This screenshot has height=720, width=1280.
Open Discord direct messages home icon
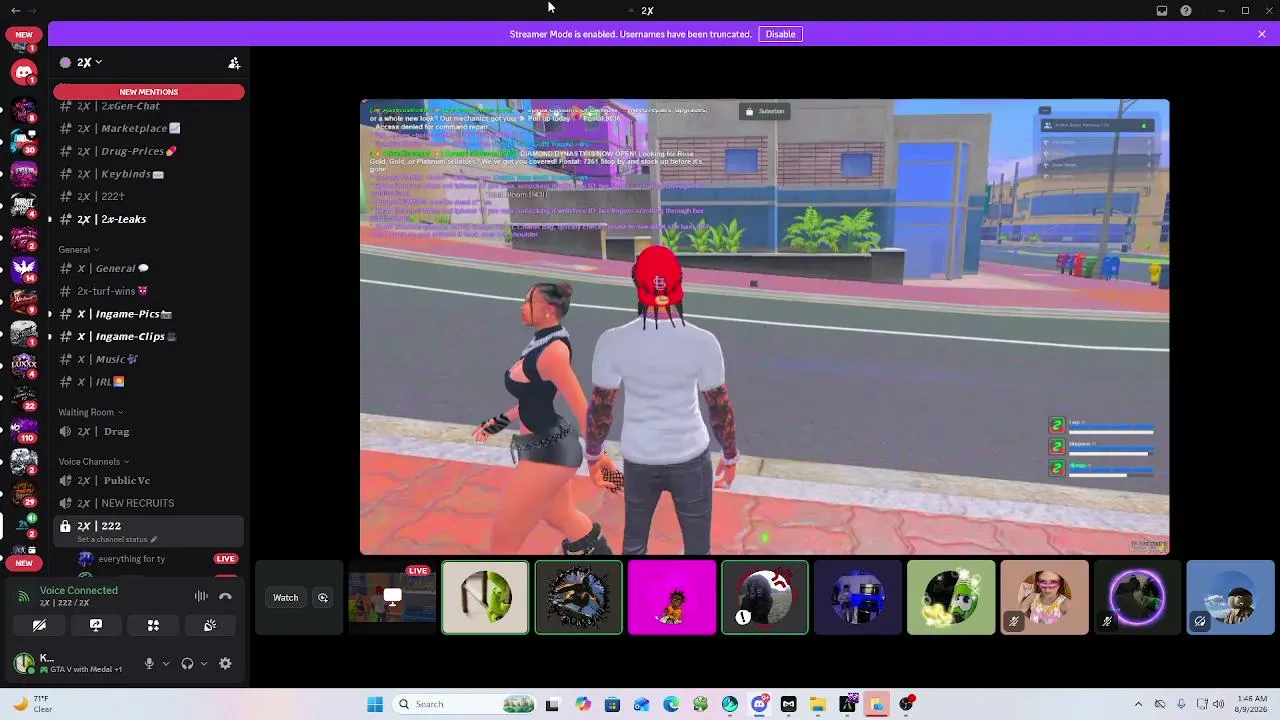[x=24, y=71]
